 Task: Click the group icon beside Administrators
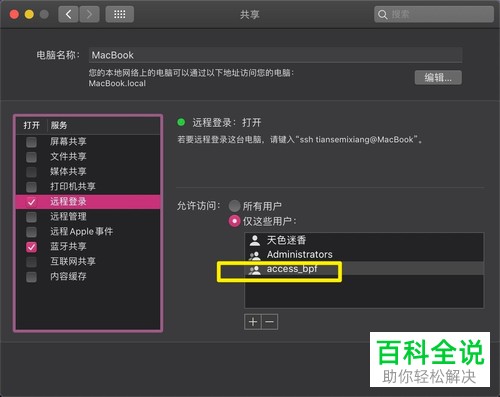(255, 255)
